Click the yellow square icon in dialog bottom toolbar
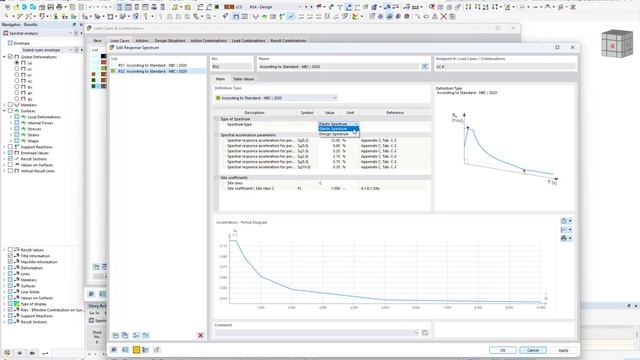Viewport: 640px width, 360px height. point(136,350)
